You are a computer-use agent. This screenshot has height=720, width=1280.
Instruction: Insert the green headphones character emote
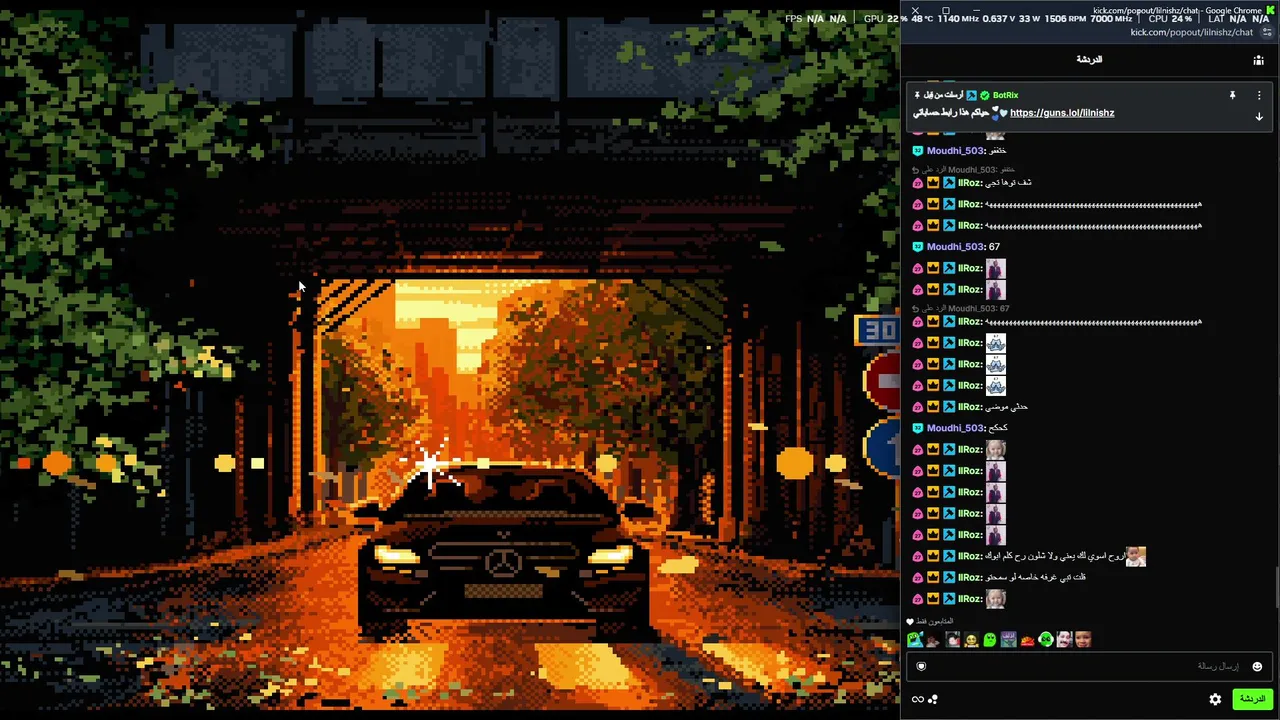1045,640
